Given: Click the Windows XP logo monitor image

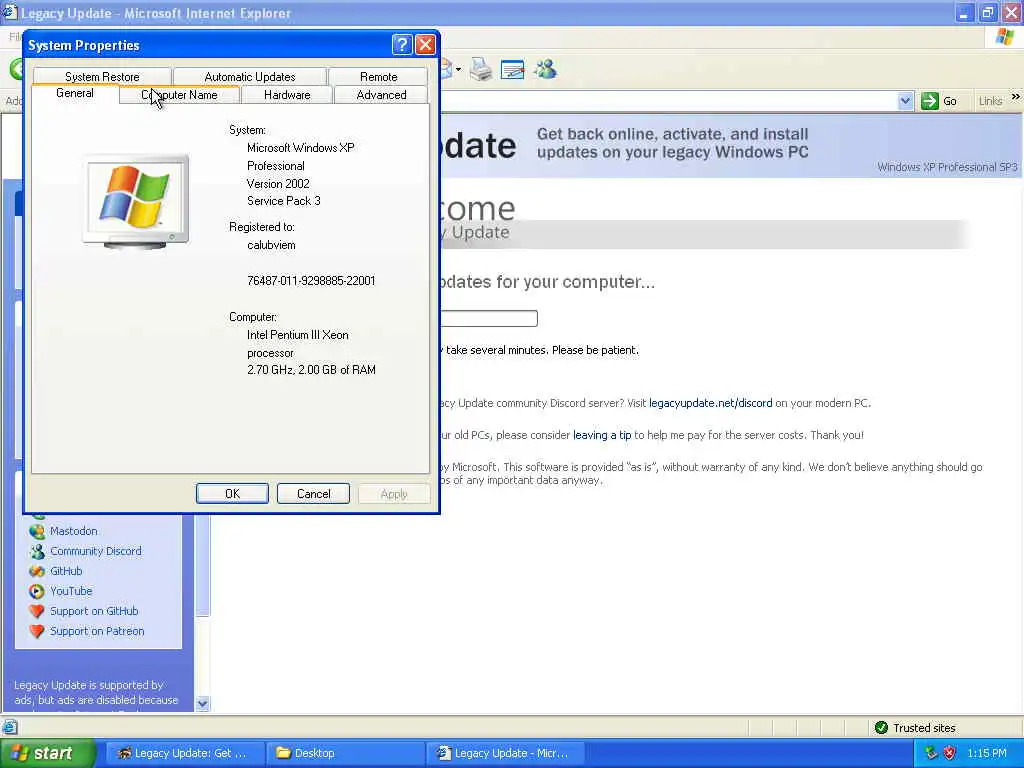Looking at the screenshot, I should (136, 202).
